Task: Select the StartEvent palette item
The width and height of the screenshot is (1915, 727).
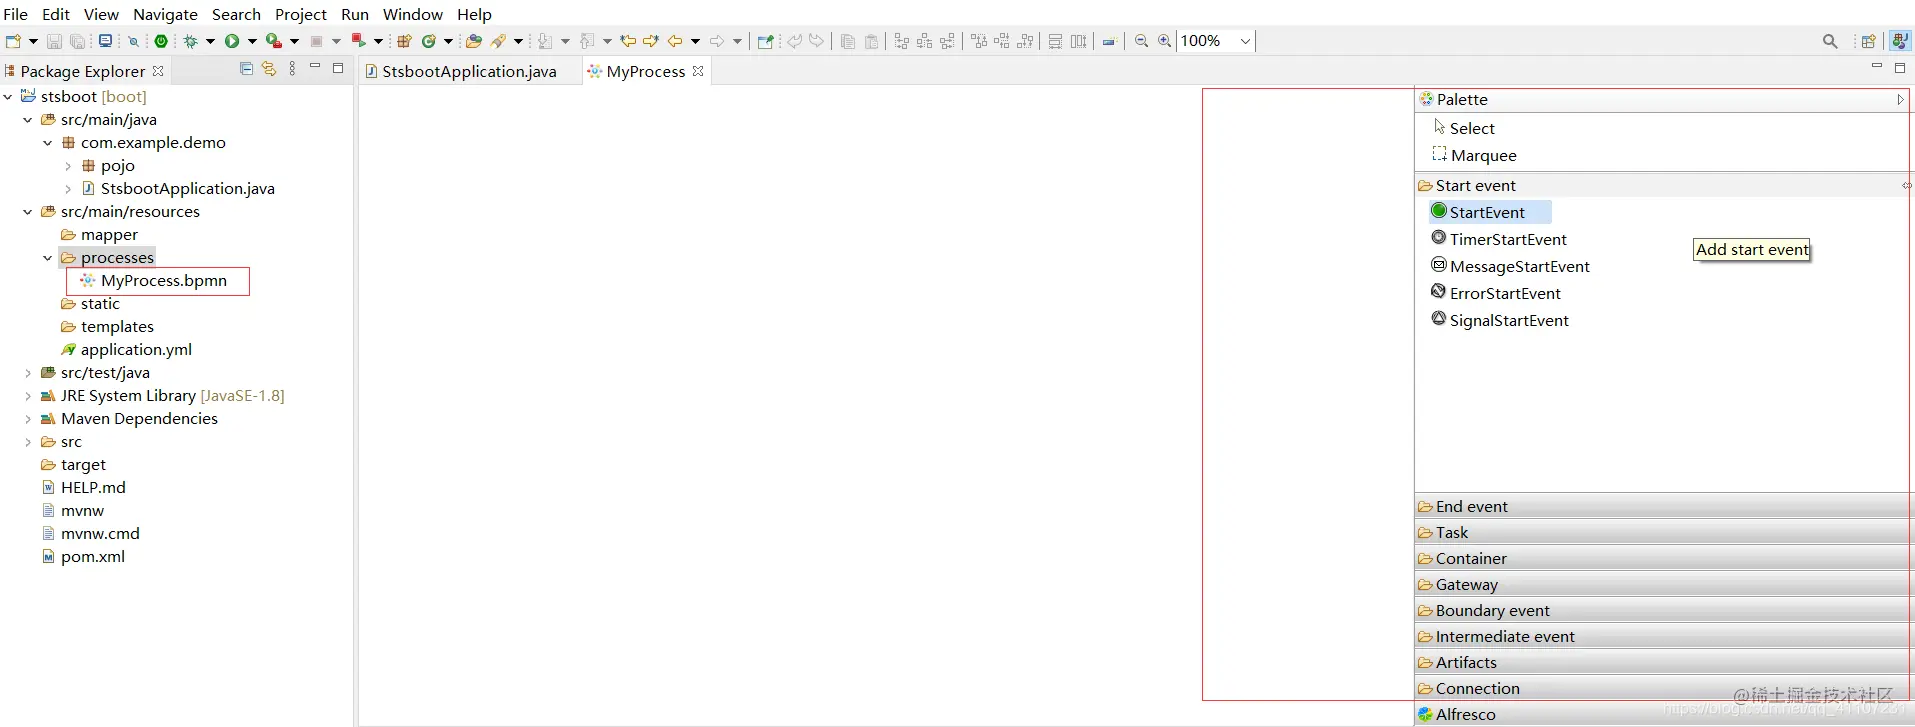Action: (x=1490, y=212)
